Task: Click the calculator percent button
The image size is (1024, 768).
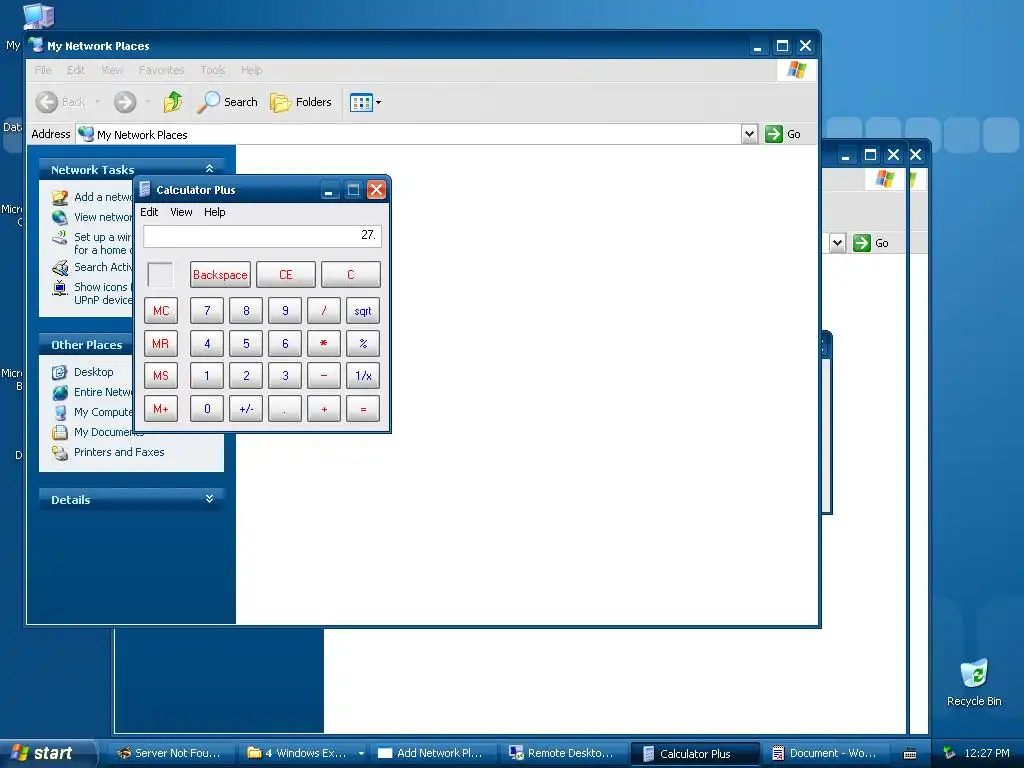Action: pyautogui.click(x=363, y=344)
